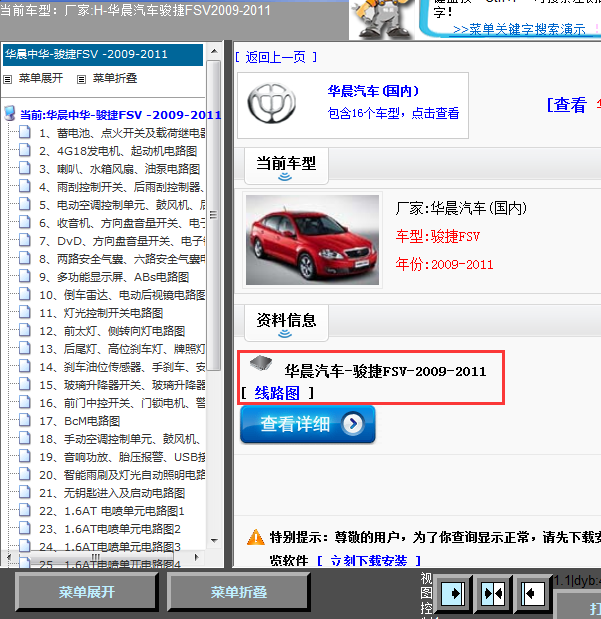The image size is (601, 619).
Task: Click the tree scrollbar down arrow
Action: pyautogui.click(x=214, y=540)
